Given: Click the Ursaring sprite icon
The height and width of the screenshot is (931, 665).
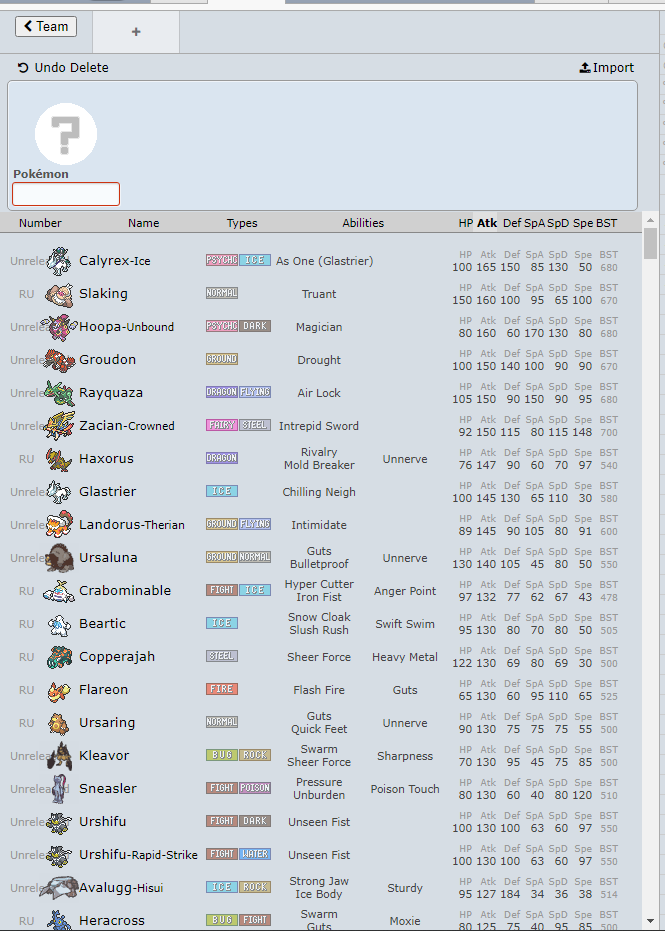Looking at the screenshot, I should (59, 723).
